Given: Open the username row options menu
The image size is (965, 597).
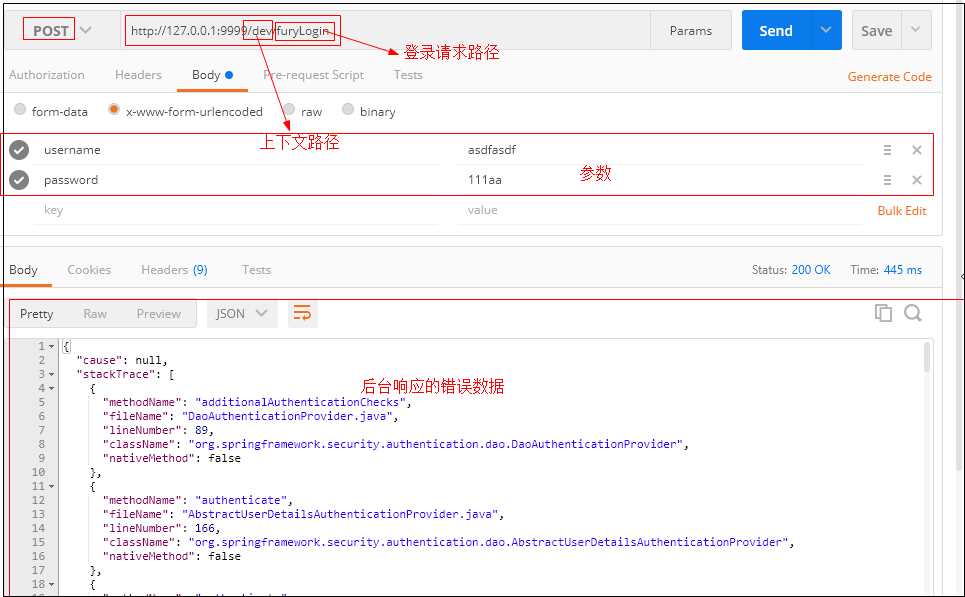Looking at the screenshot, I should pos(887,150).
